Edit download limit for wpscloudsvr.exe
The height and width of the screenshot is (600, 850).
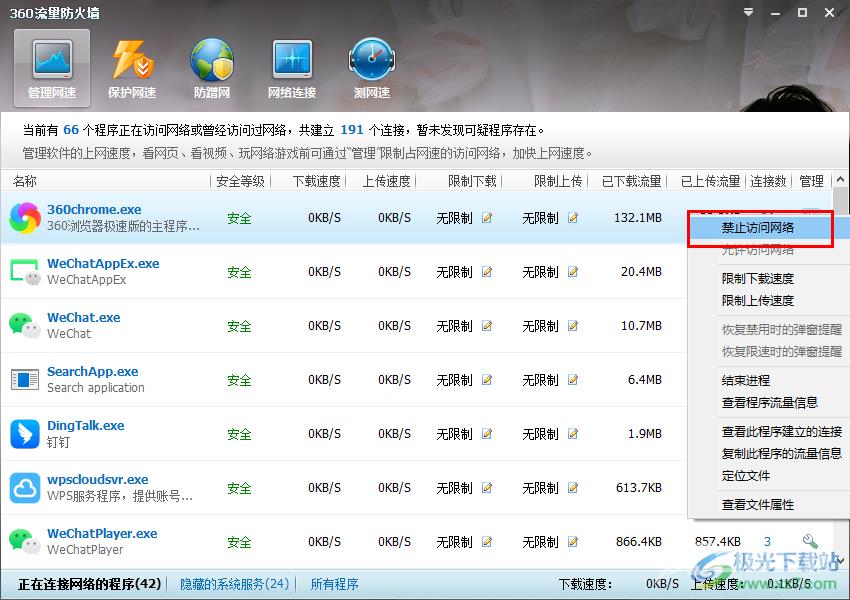click(x=487, y=488)
